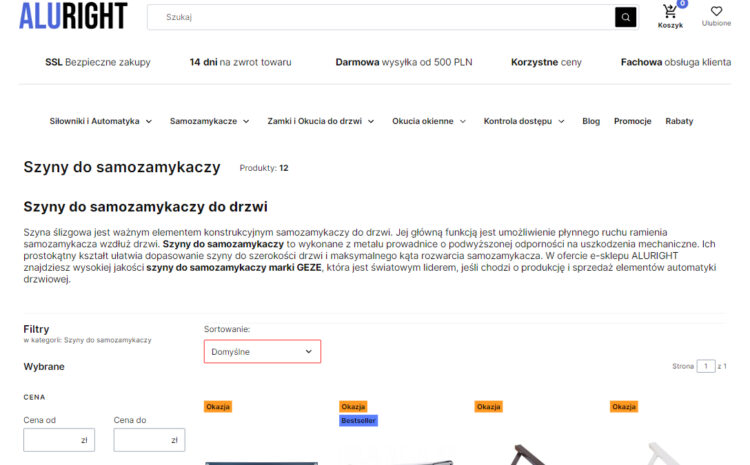This screenshot has height=465, width=750.
Task: Expand Zamki i Okucia do drzwi menu
Action: tap(320, 122)
